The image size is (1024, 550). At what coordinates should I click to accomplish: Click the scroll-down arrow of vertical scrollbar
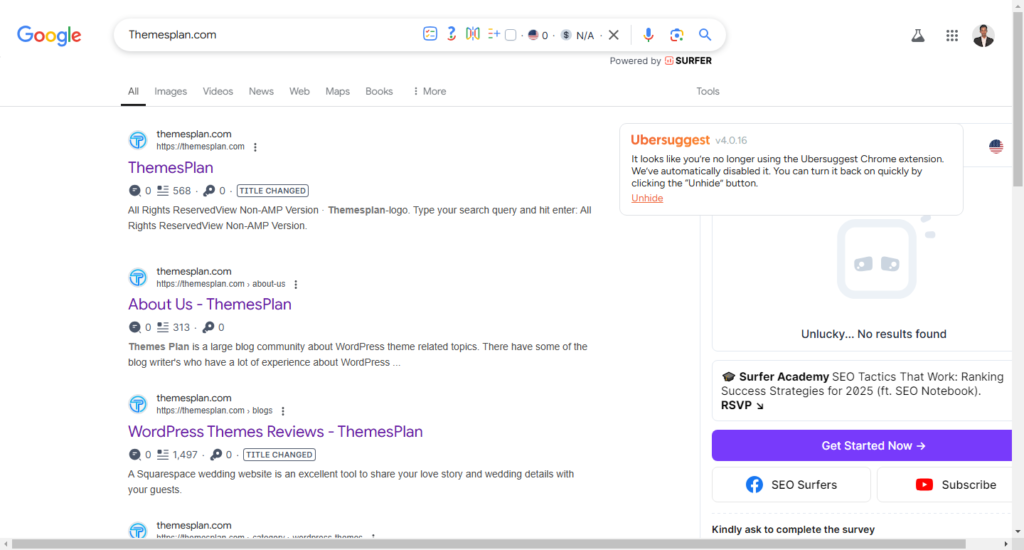tap(1018, 532)
